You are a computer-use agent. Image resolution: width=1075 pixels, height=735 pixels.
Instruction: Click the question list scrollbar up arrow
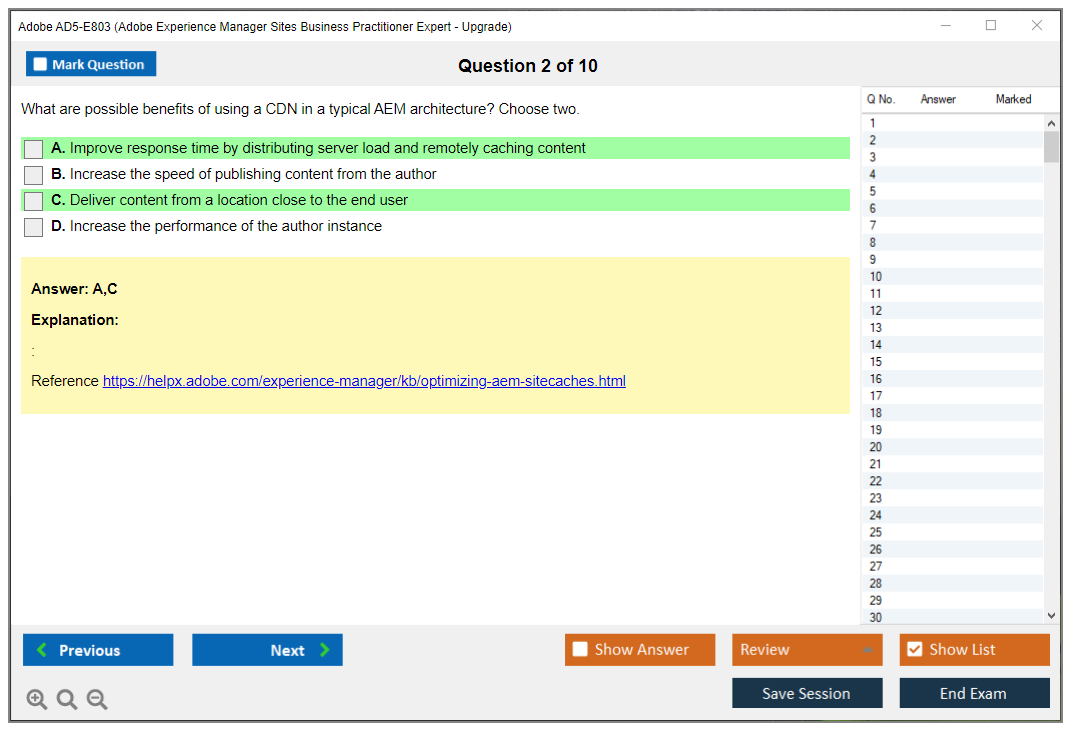coord(1051,123)
